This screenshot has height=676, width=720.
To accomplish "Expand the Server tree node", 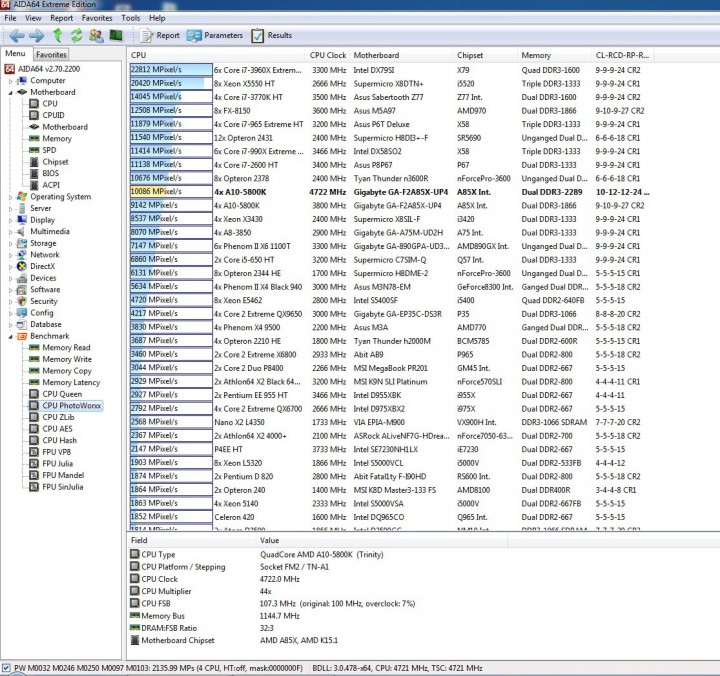I will point(11,209).
